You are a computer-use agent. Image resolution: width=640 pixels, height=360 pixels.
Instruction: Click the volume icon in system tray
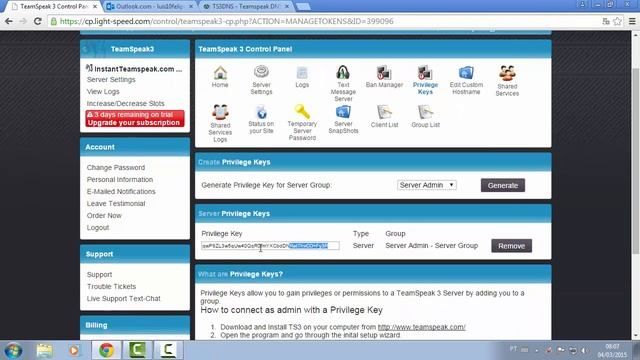584,350
